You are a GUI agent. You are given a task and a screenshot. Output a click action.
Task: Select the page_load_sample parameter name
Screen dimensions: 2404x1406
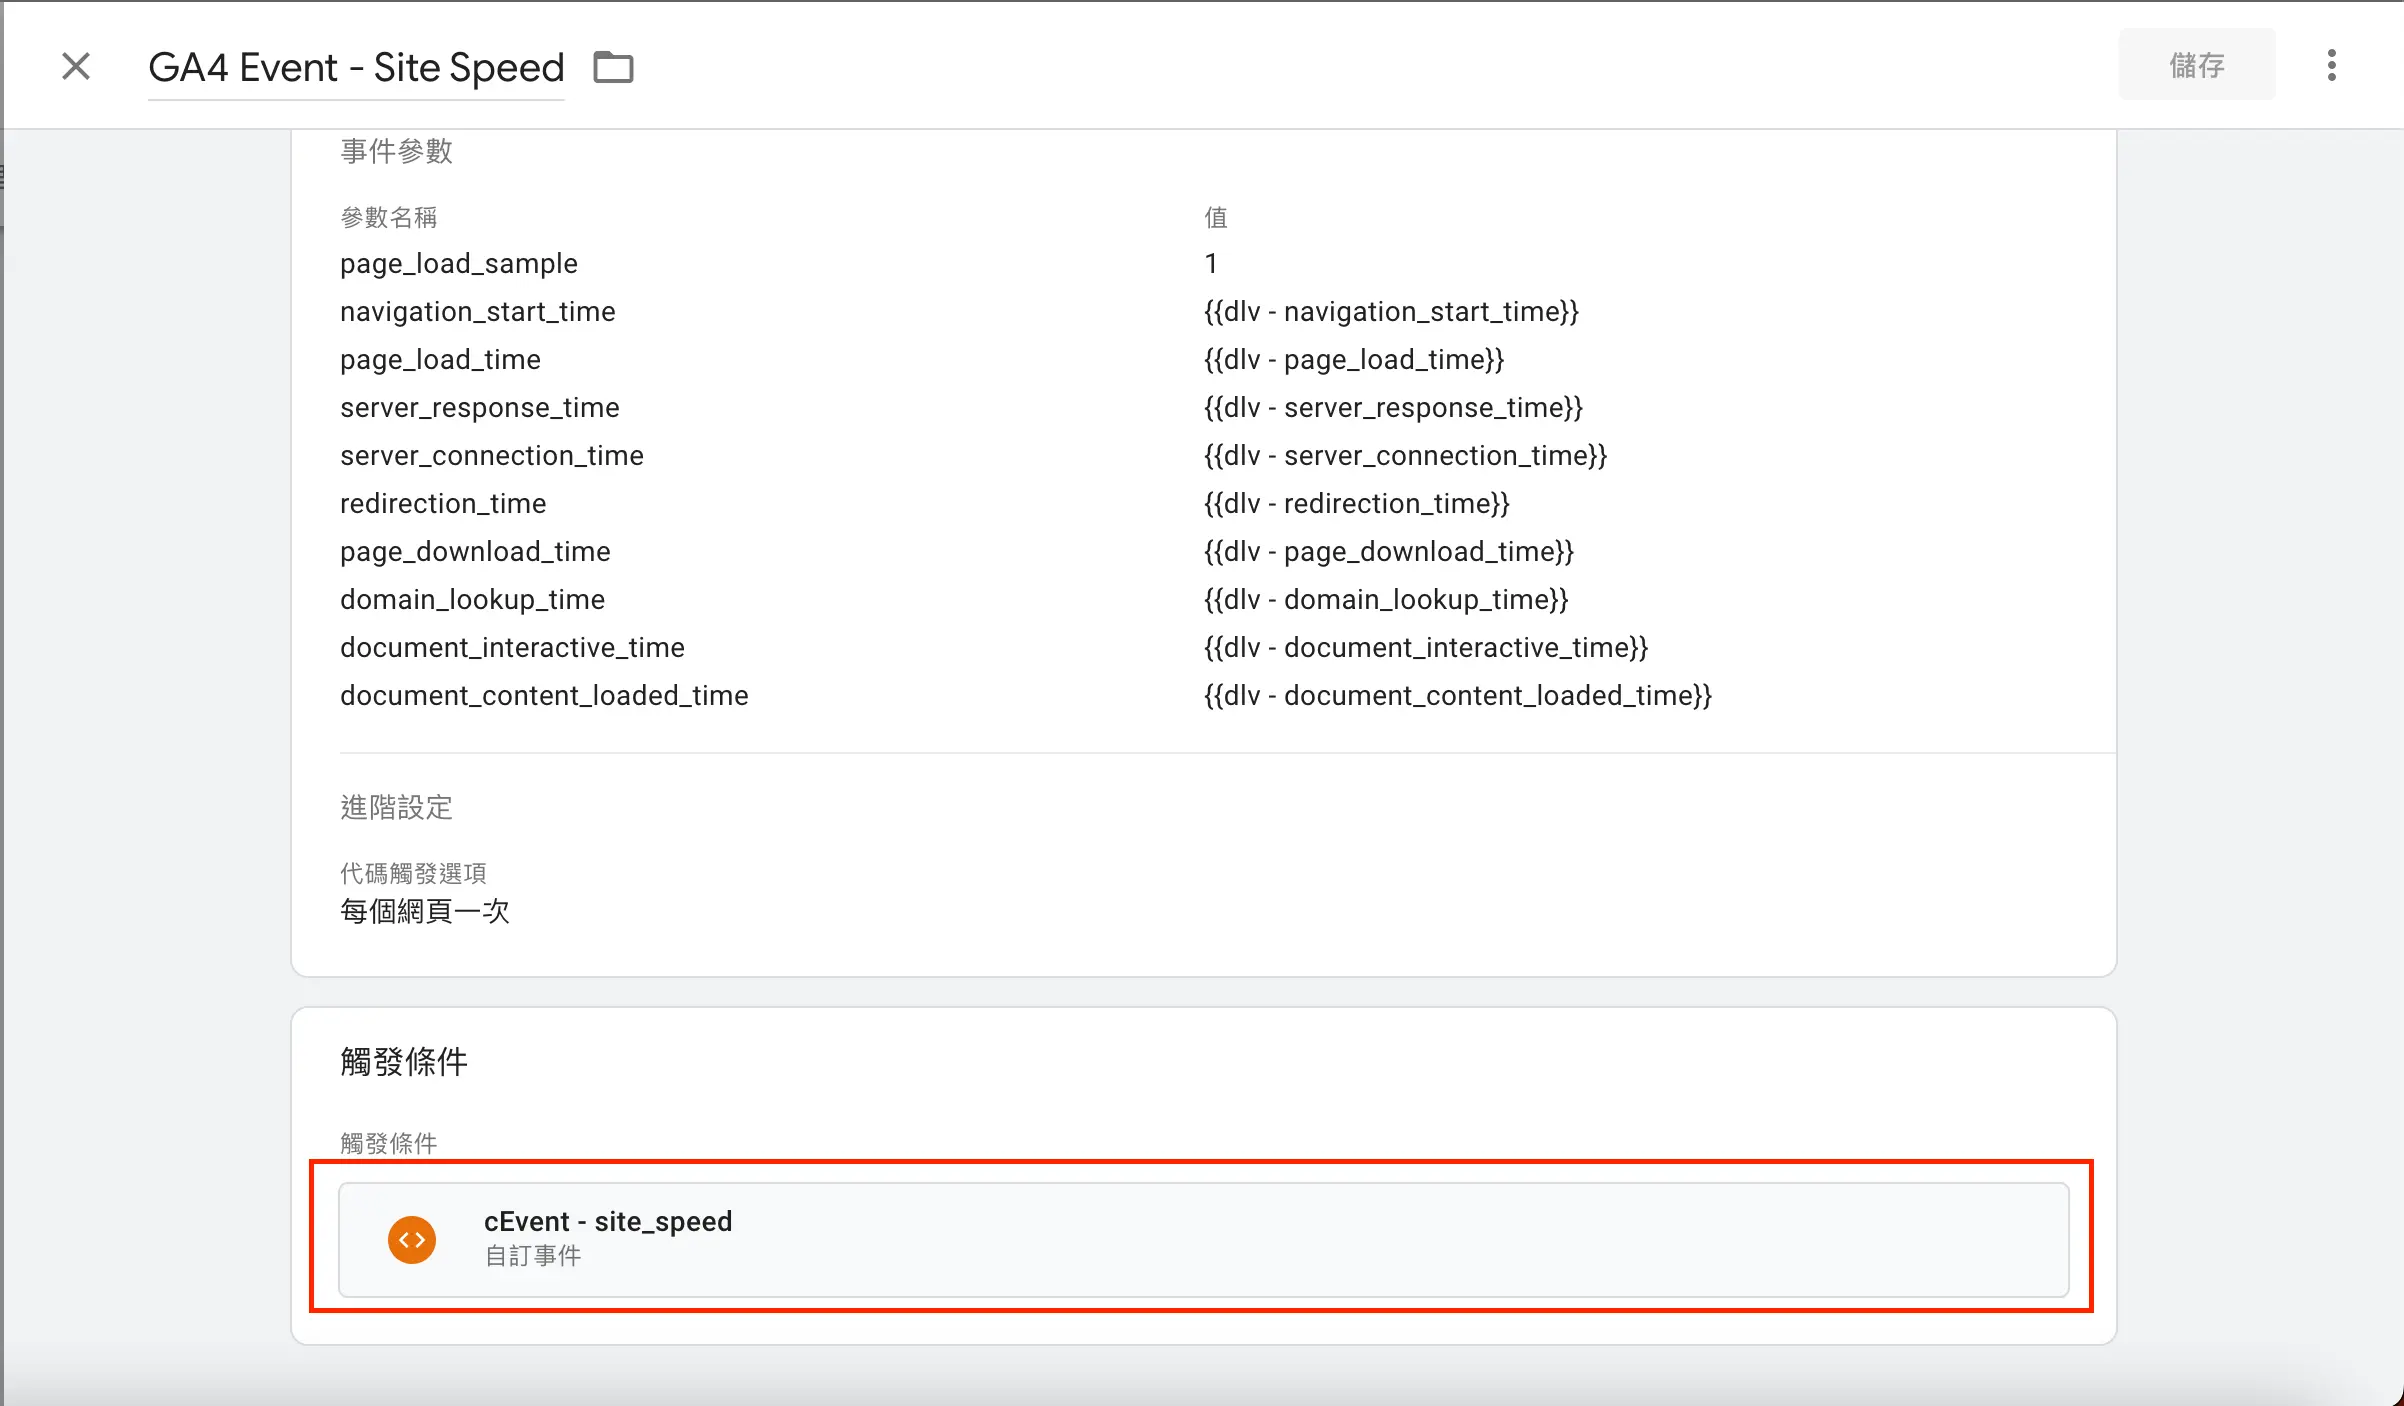tap(459, 264)
